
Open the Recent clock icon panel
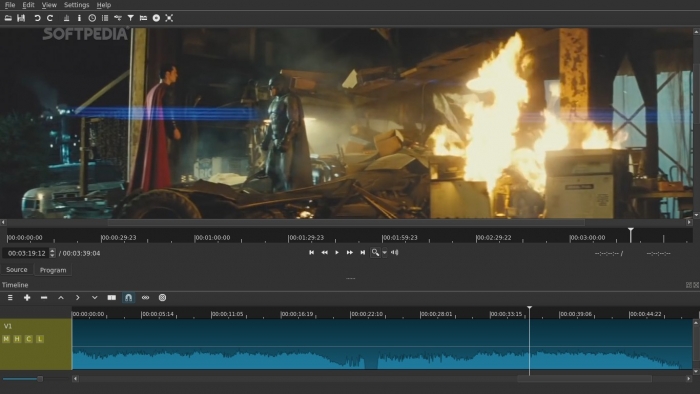[92, 18]
